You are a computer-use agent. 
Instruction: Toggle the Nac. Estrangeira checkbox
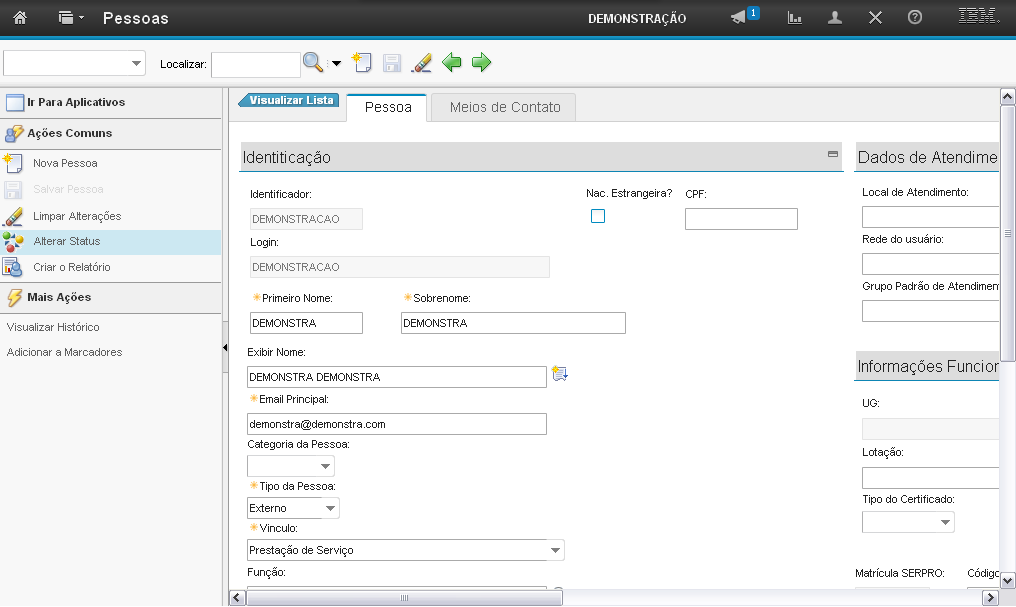pos(598,216)
